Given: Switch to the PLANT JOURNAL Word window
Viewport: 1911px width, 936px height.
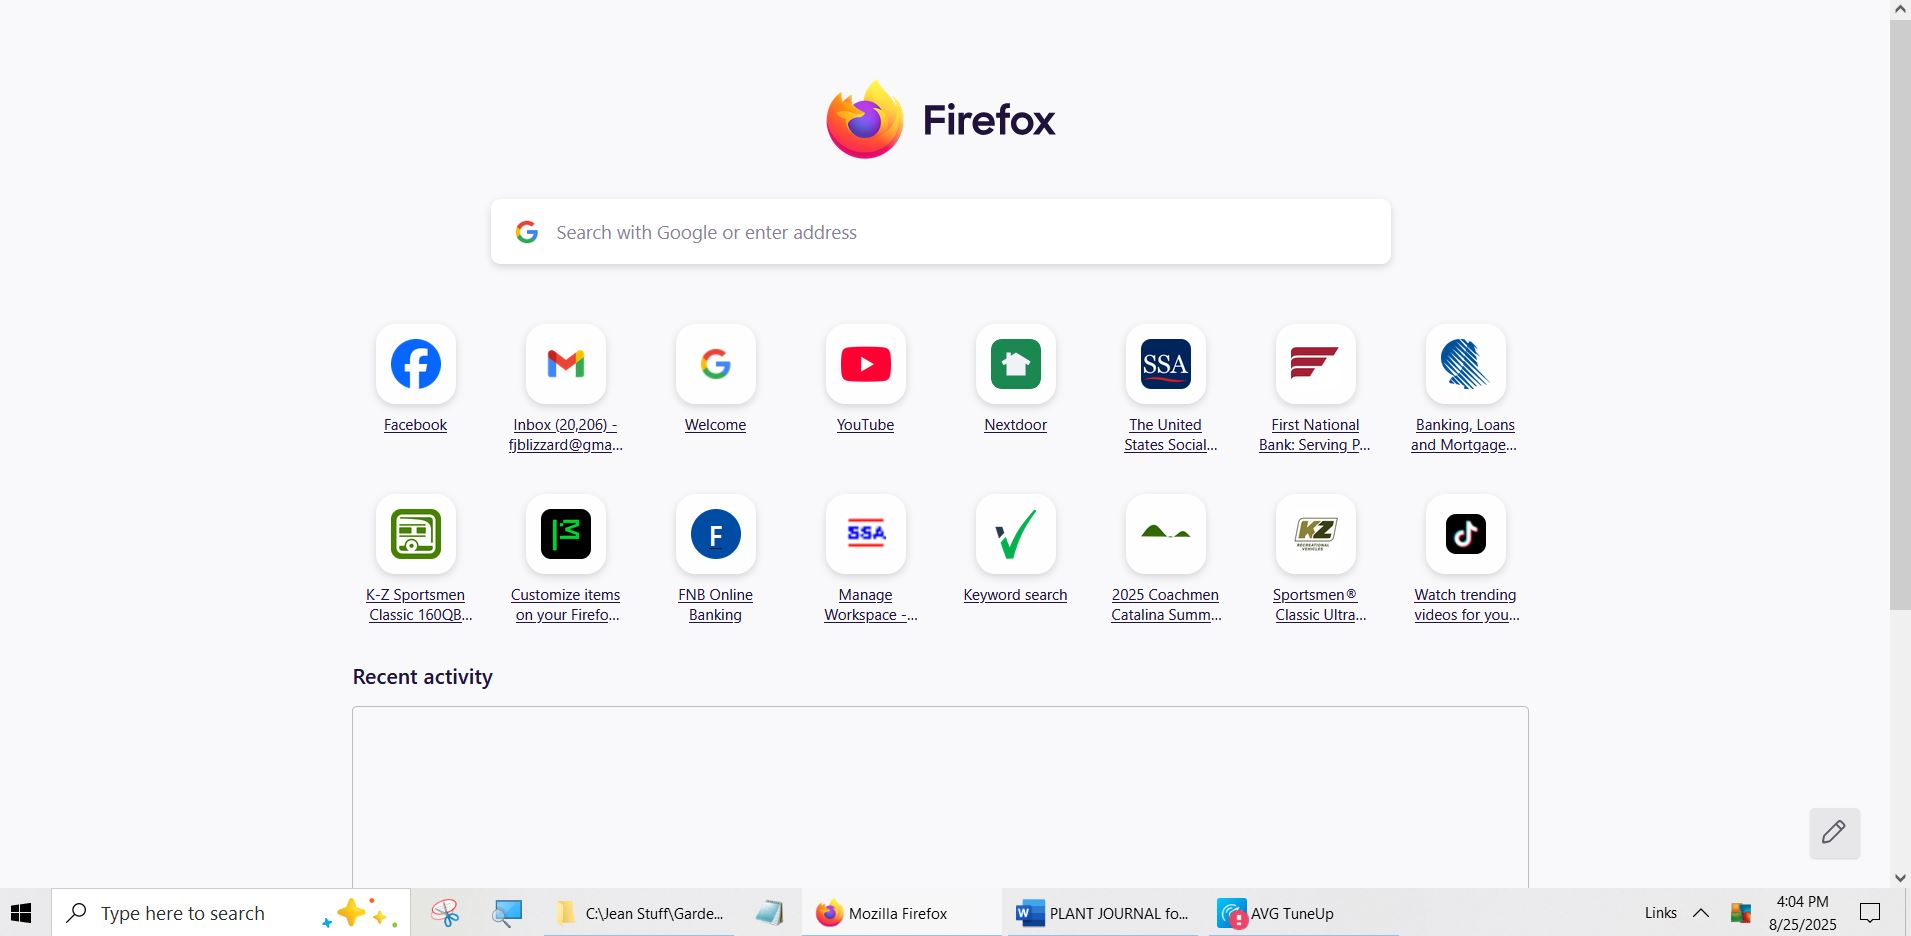Looking at the screenshot, I should click(1103, 913).
